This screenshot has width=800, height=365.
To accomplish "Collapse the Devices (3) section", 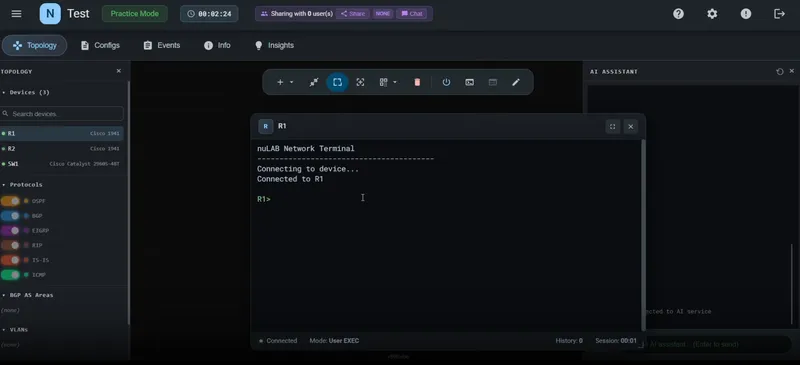I will click(27, 92).
